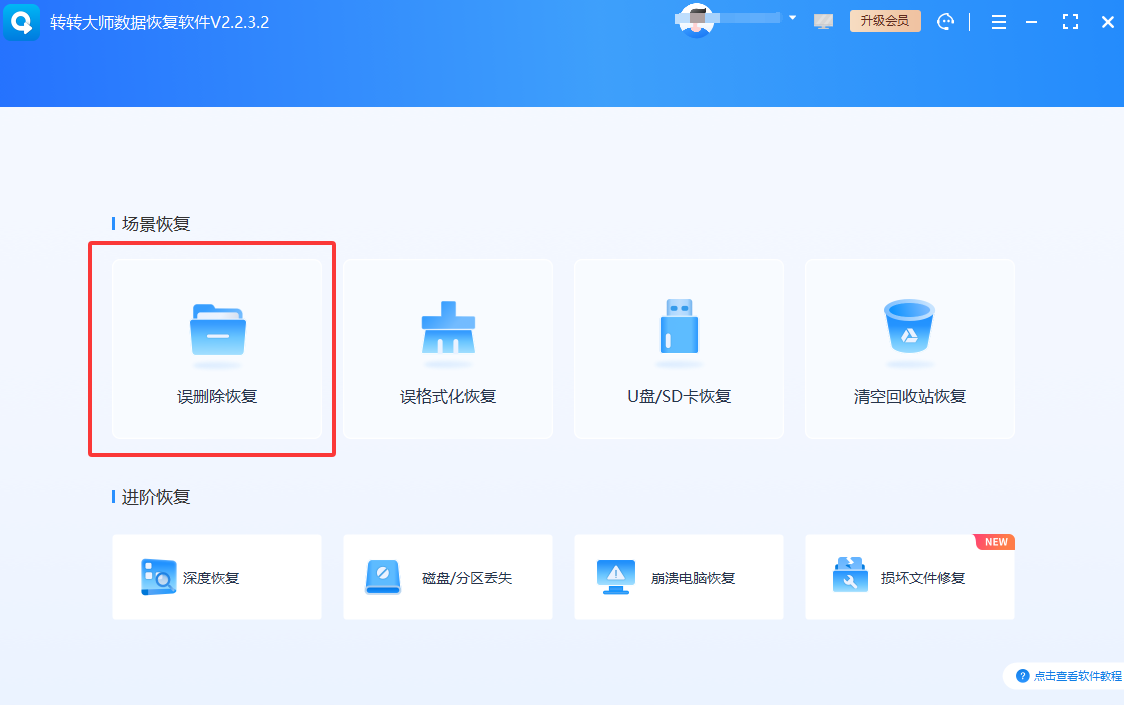This screenshot has width=1124, height=705.
Task: Expand the account dropdown arrow
Action: (792, 18)
